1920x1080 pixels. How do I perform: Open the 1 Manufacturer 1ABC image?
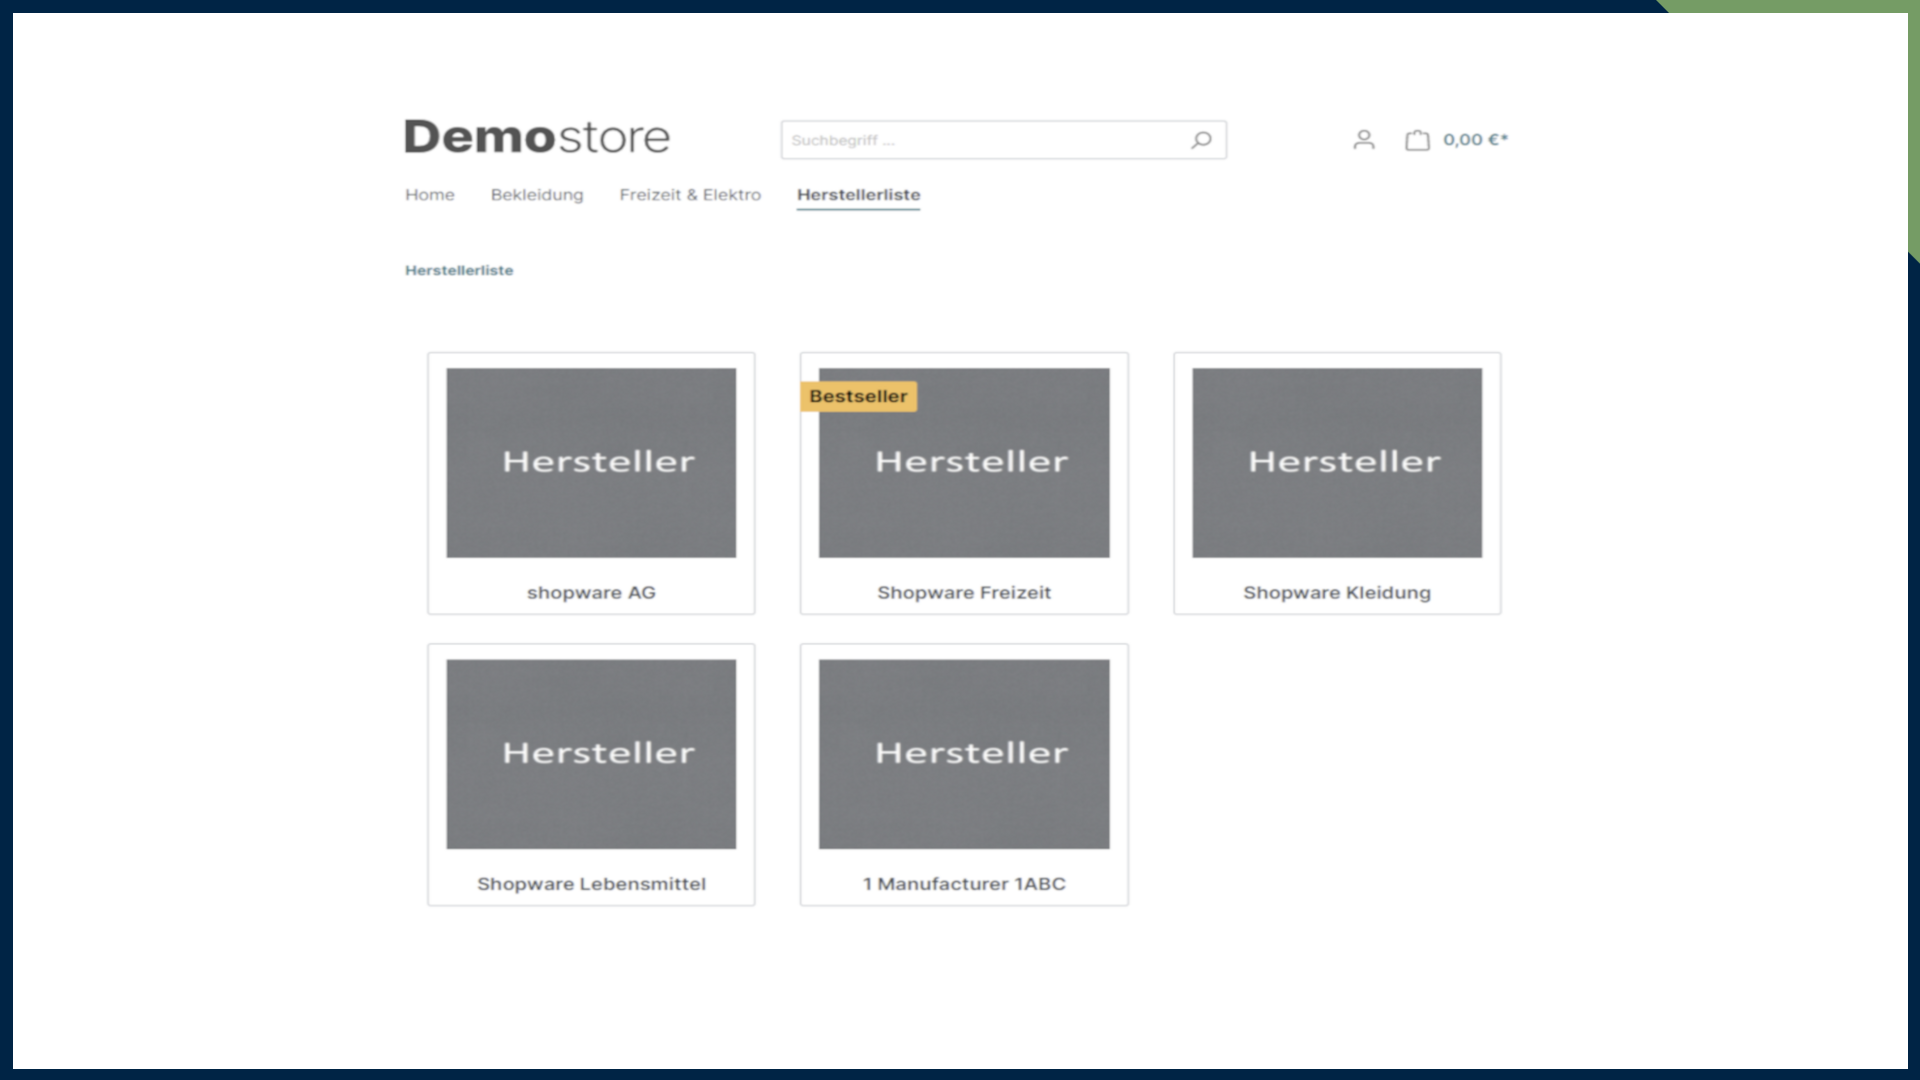[x=964, y=754]
